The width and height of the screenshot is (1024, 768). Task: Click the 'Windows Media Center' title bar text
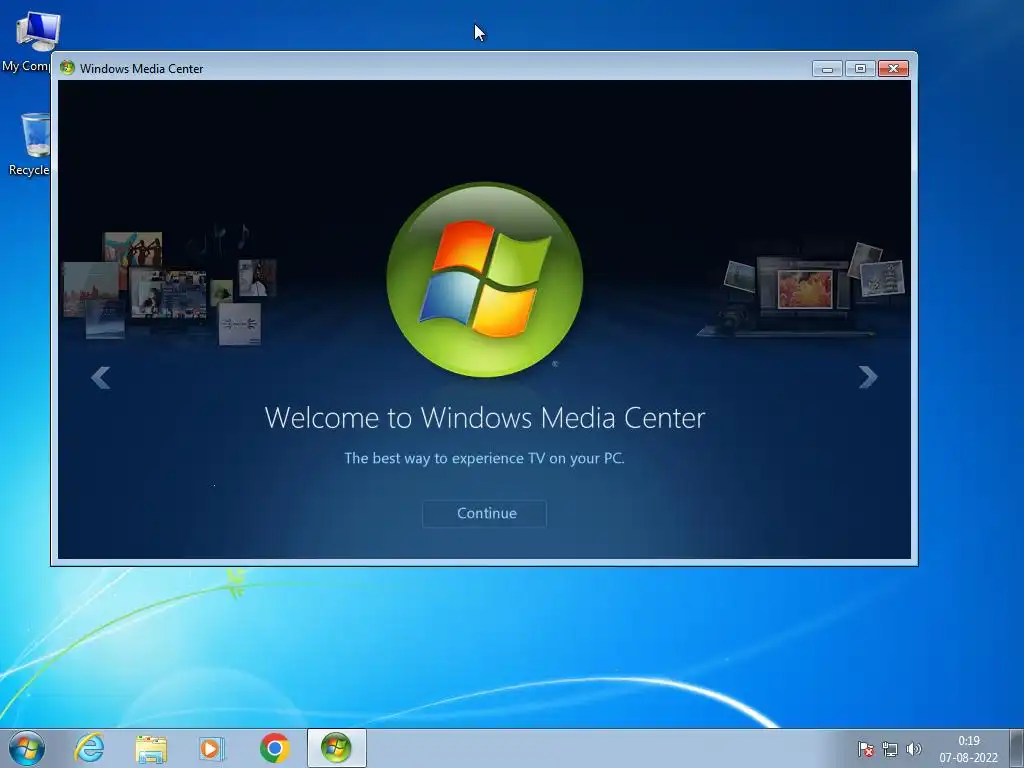(141, 69)
